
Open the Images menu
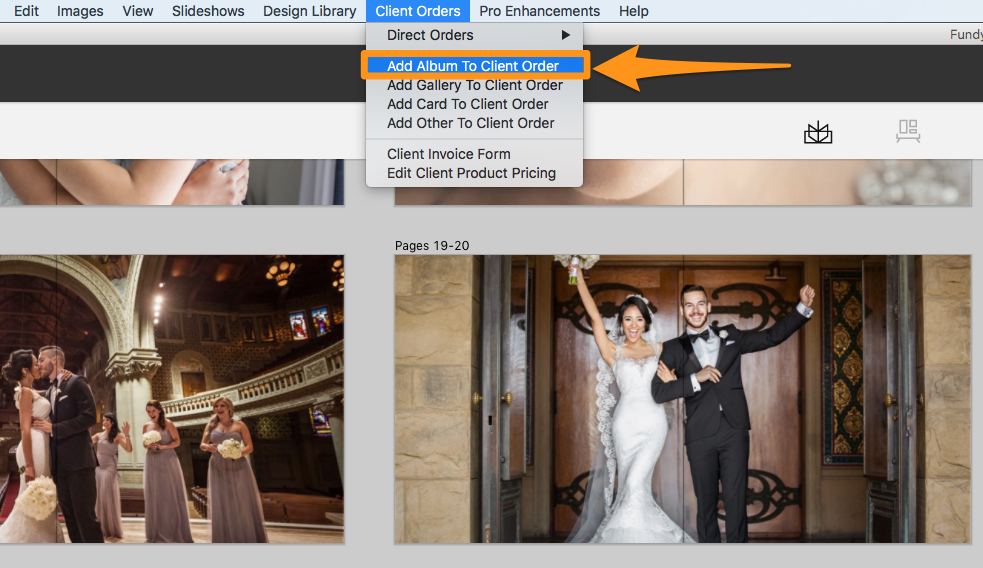click(x=80, y=11)
